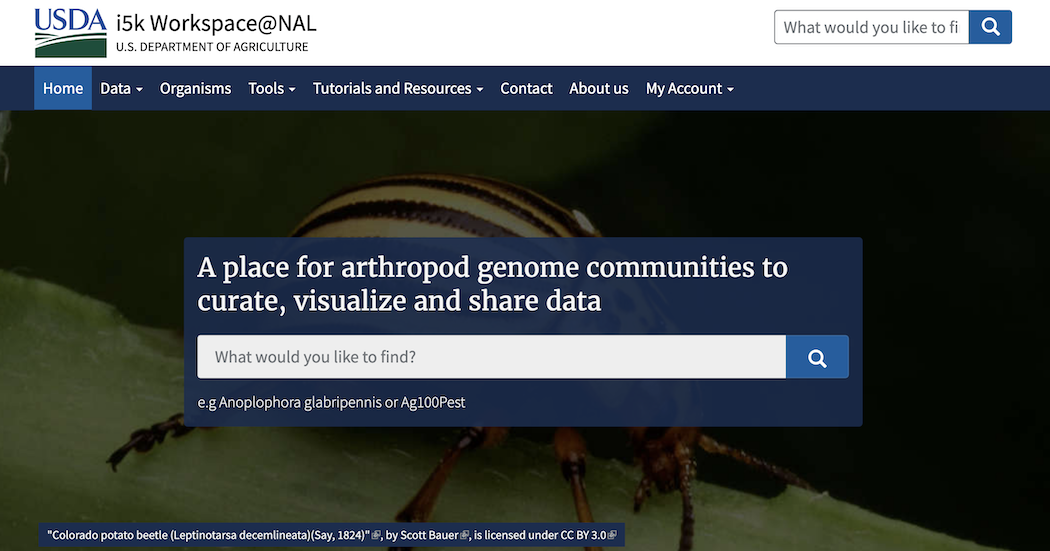Open the Contact page
The width and height of the screenshot is (1050, 551).
526,88
